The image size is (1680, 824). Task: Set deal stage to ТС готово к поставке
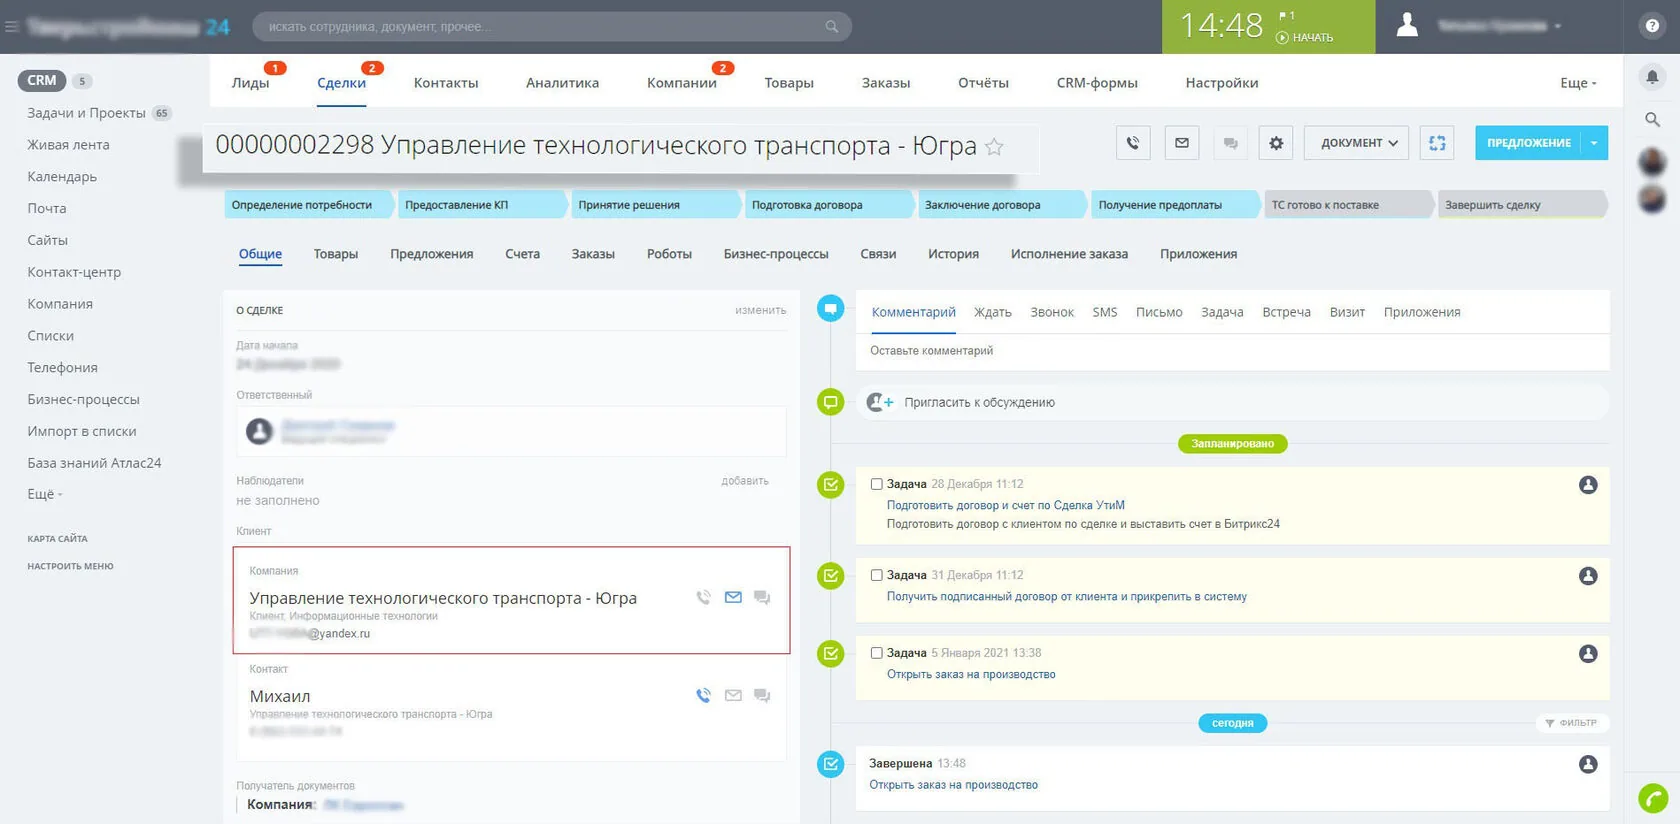tap(1348, 205)
